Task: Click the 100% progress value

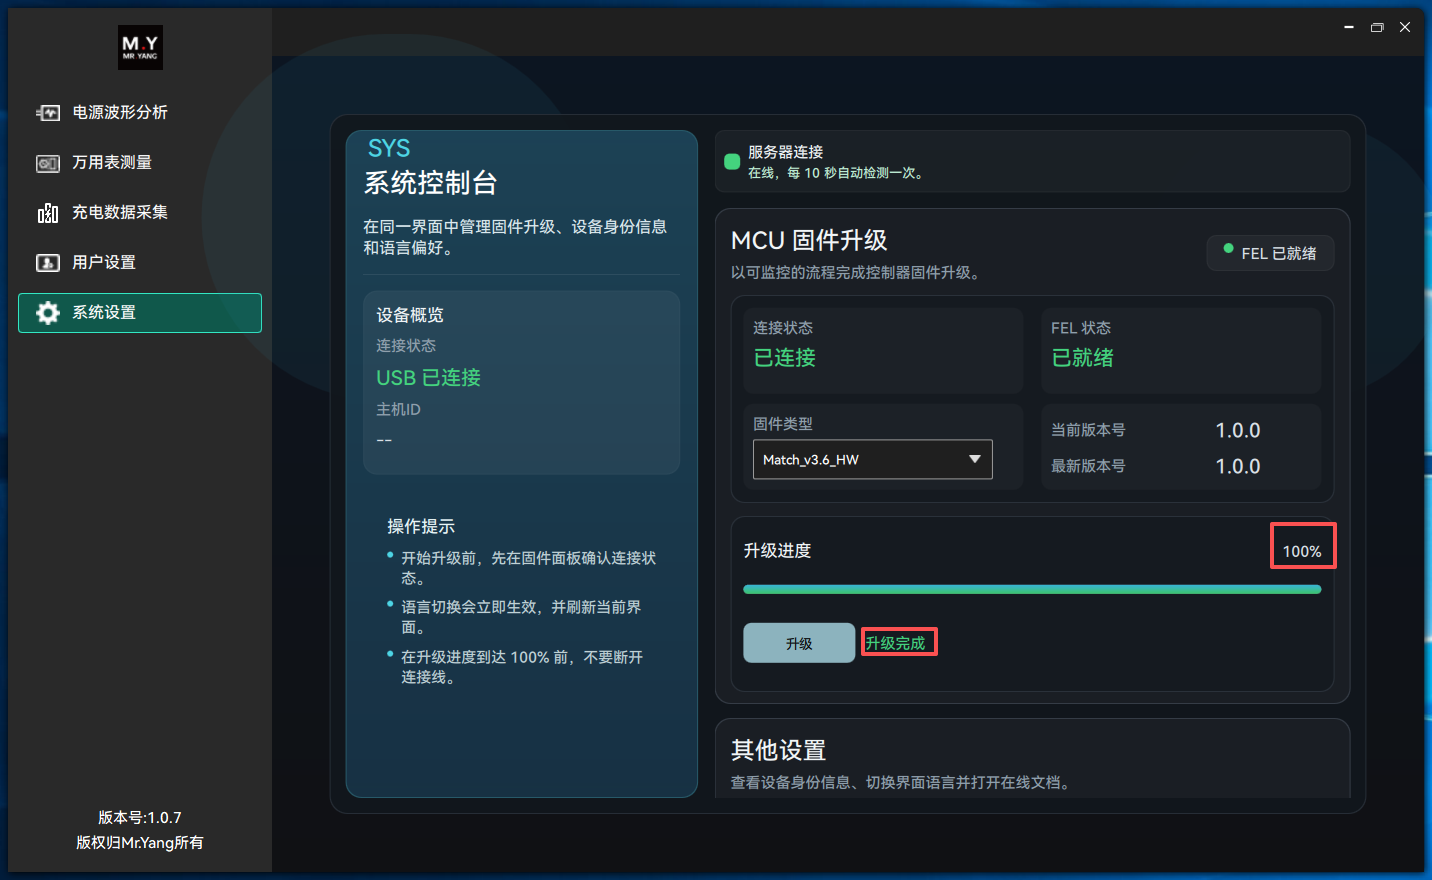Action: [1302, 551]
